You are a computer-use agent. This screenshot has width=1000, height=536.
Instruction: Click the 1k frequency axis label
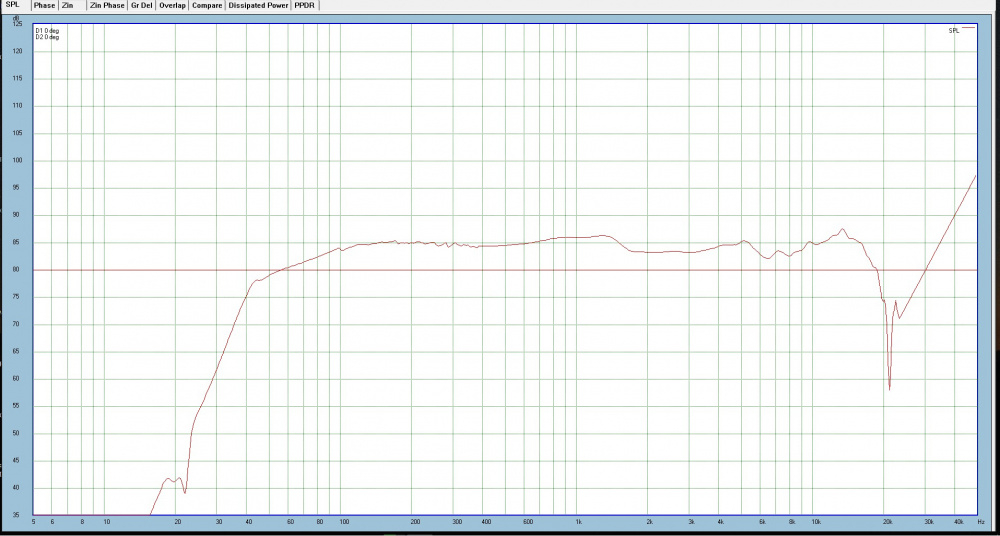[578, 522]
